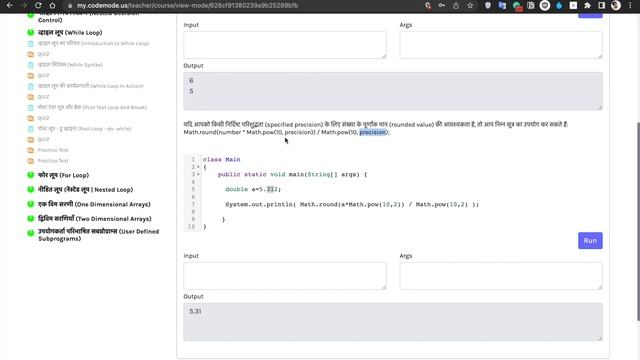Open the Introduction to While Loop lesson
640x360 pixels.
click(x=93, y=43)
